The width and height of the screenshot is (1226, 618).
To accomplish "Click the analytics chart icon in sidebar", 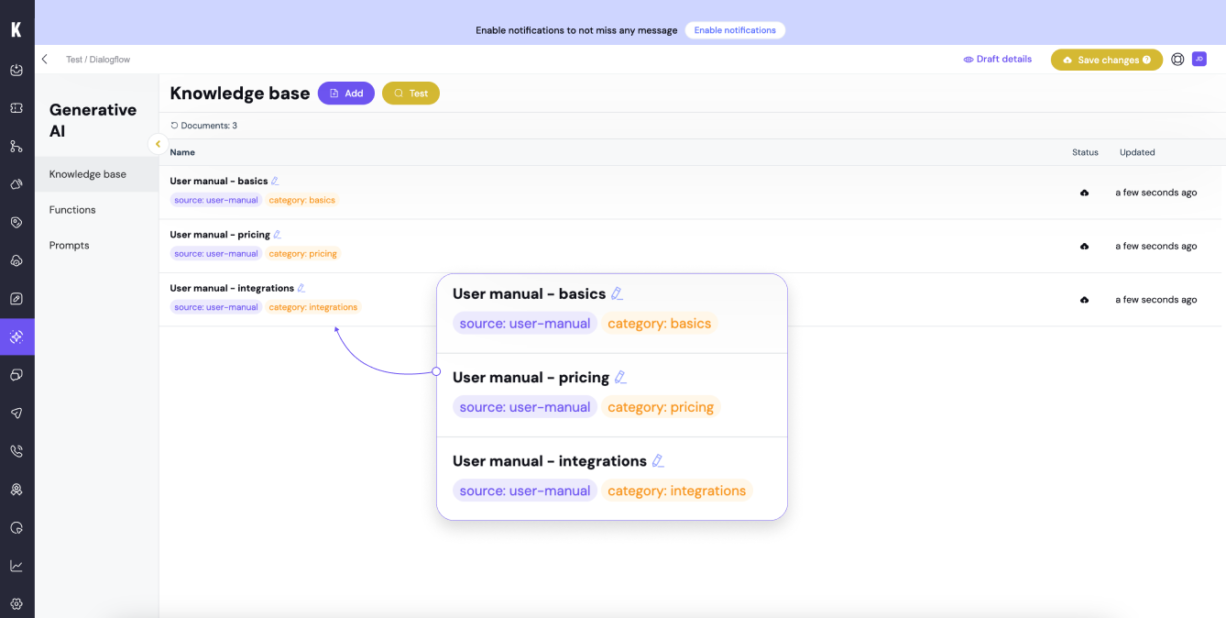I will click(x=16, y=566).
